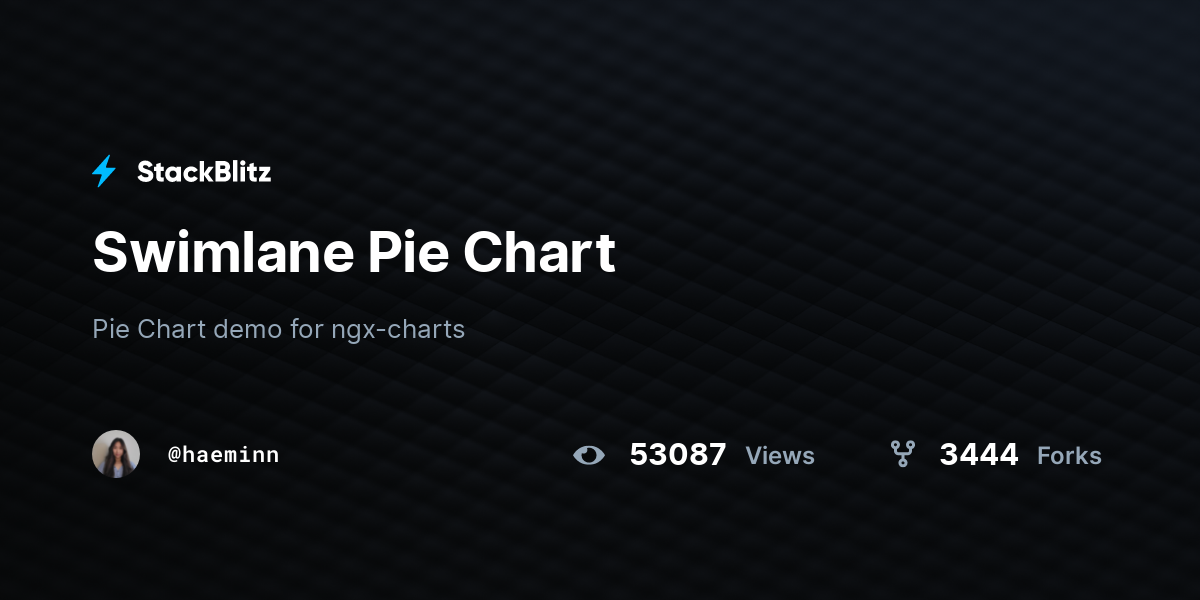Screen dimensions: 1200x600
Task: Click the Forks label
Action: [x=1069, y=456]
